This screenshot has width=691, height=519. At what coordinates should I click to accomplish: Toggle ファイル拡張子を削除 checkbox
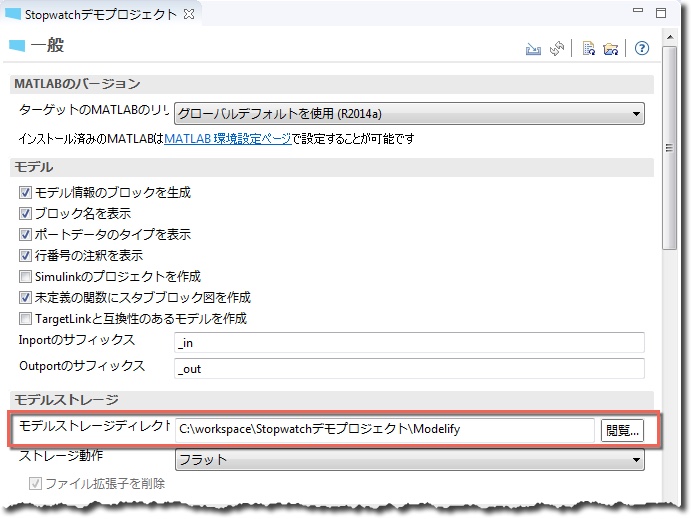click(x=35, y=484)
